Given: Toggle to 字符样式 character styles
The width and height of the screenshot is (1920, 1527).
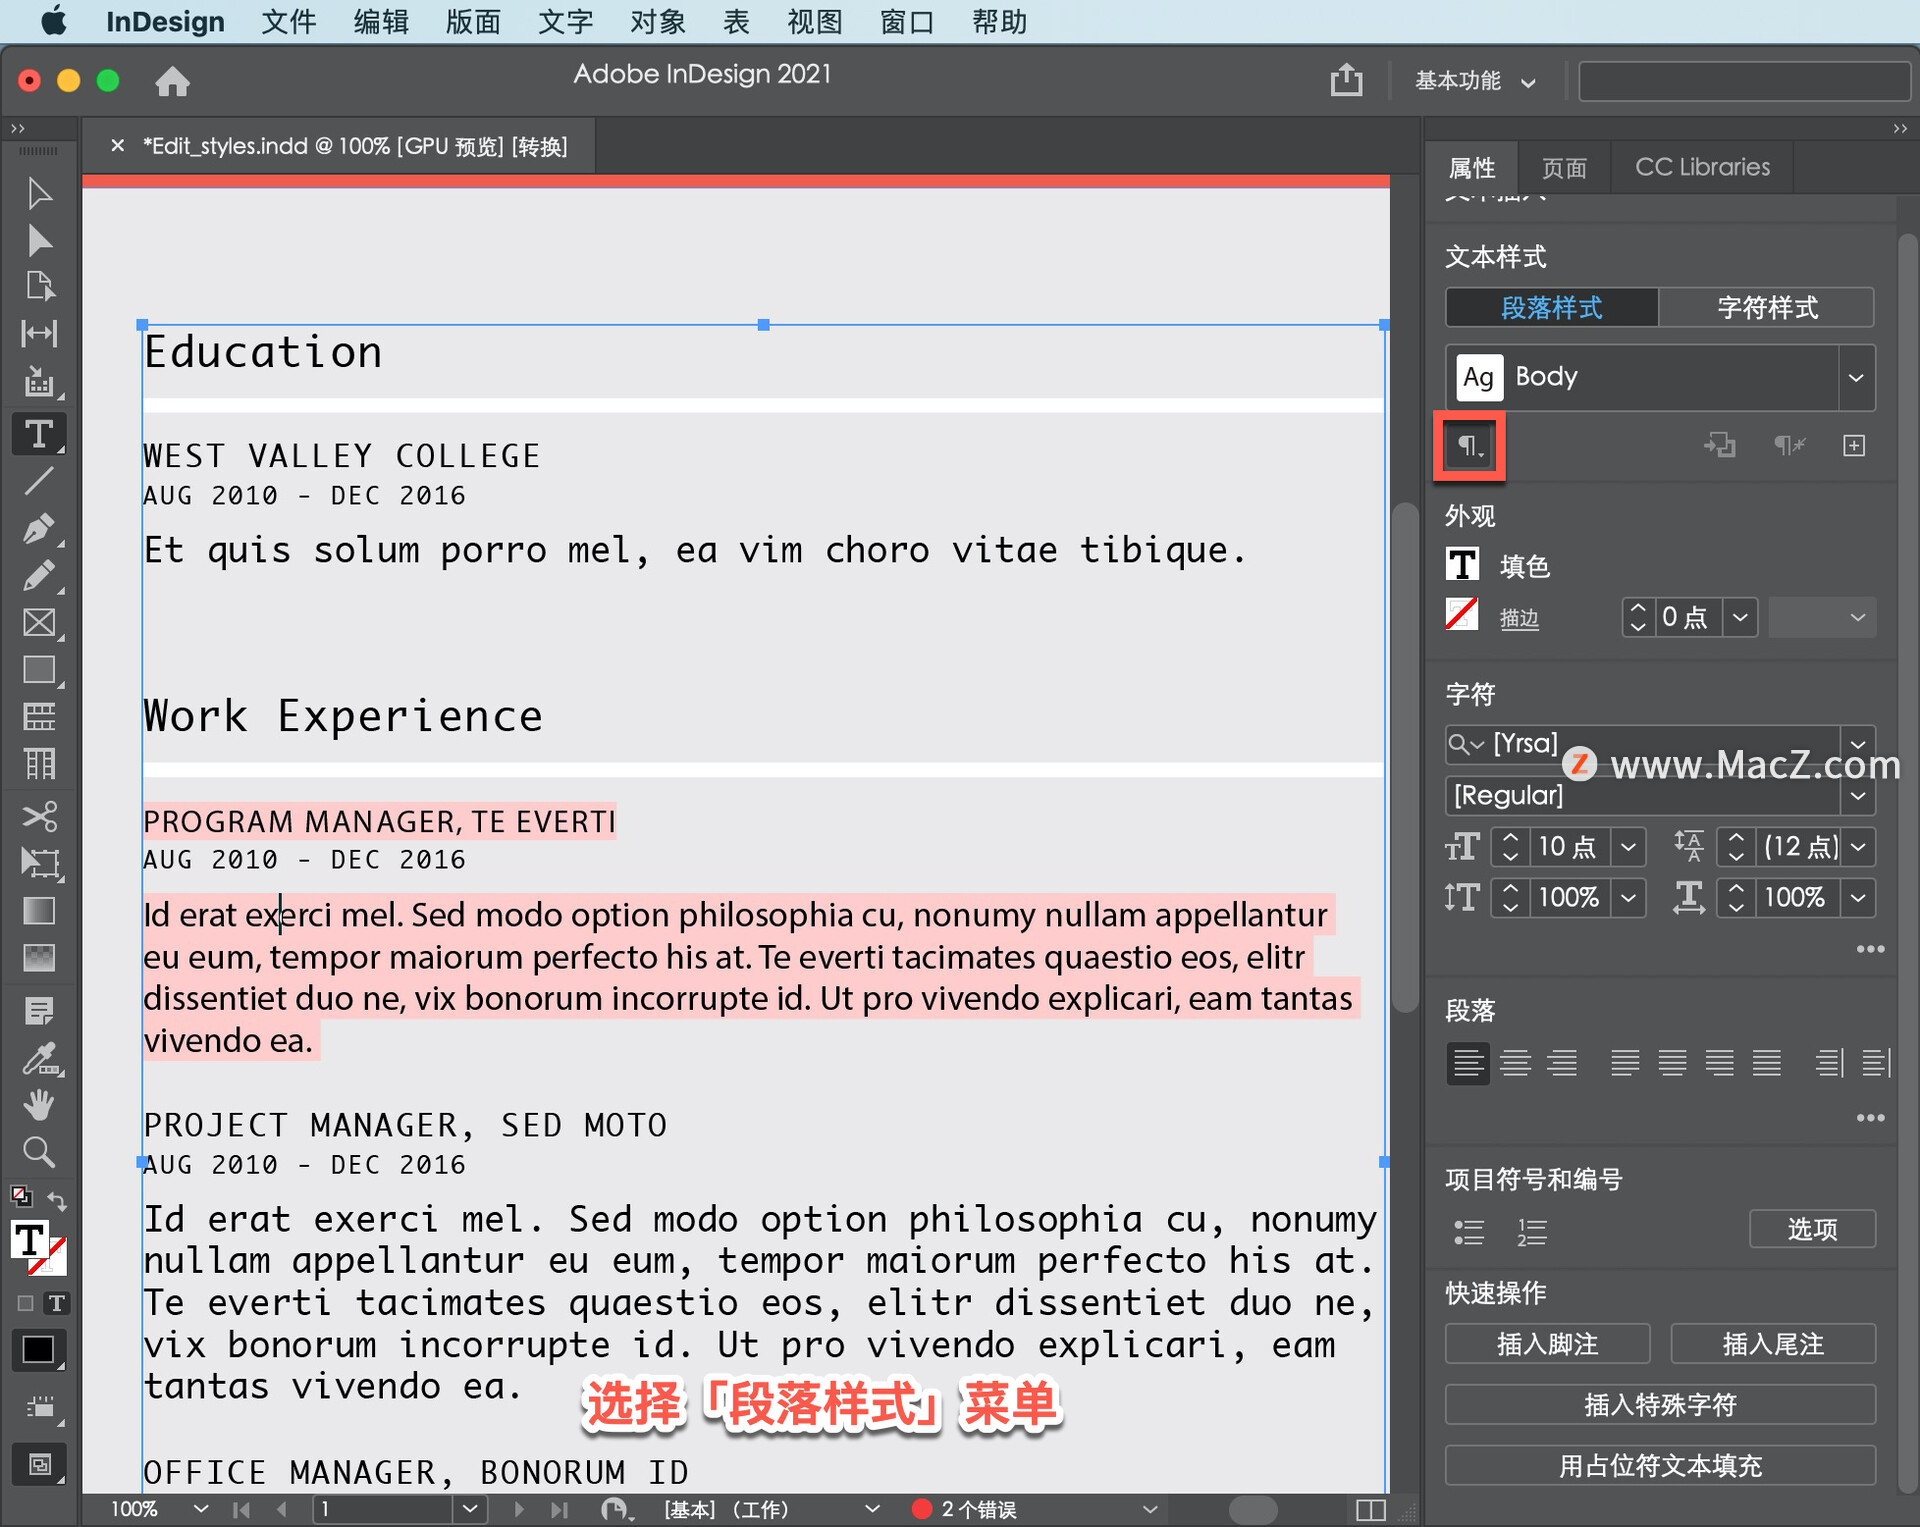Looking at the screenshot, I should [1766, 308].
